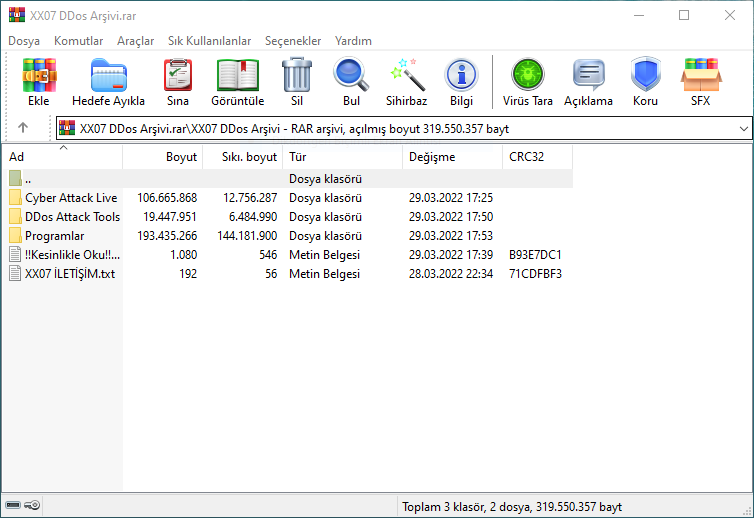Click the WinRAR title bar icon

(x=17, y=15)
